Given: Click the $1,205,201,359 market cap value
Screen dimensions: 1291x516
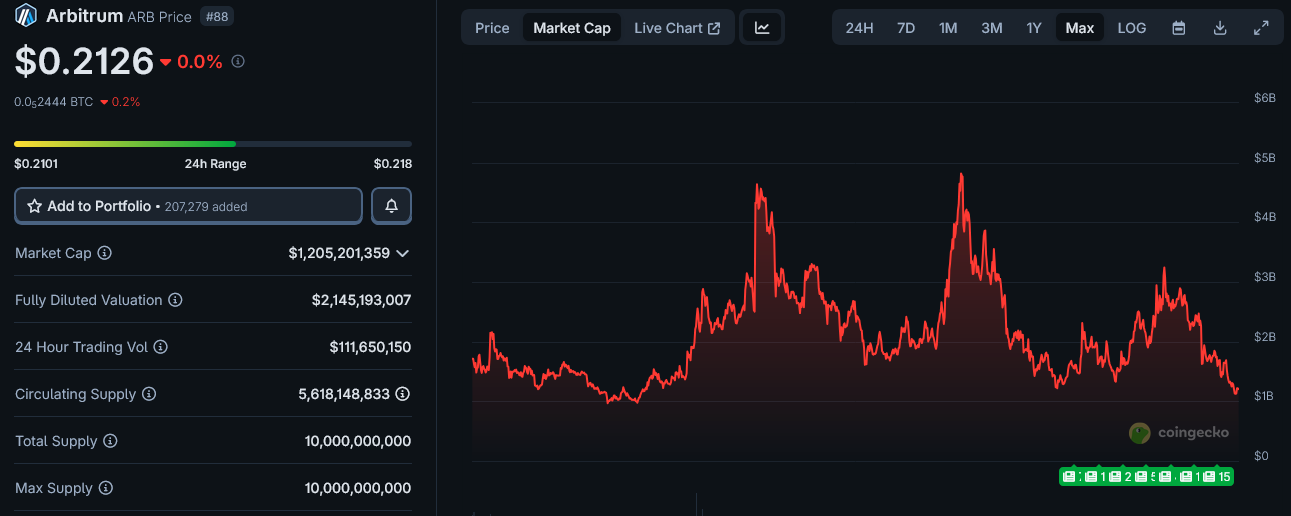Looking at the screenshot, I should tap(339, 253).
